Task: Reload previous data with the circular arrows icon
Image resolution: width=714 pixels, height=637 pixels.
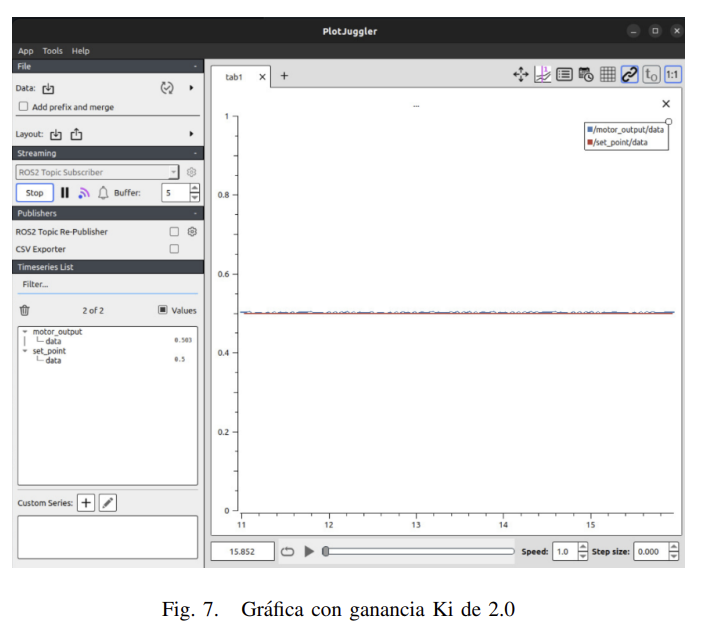Action: (x=167, y=87)
